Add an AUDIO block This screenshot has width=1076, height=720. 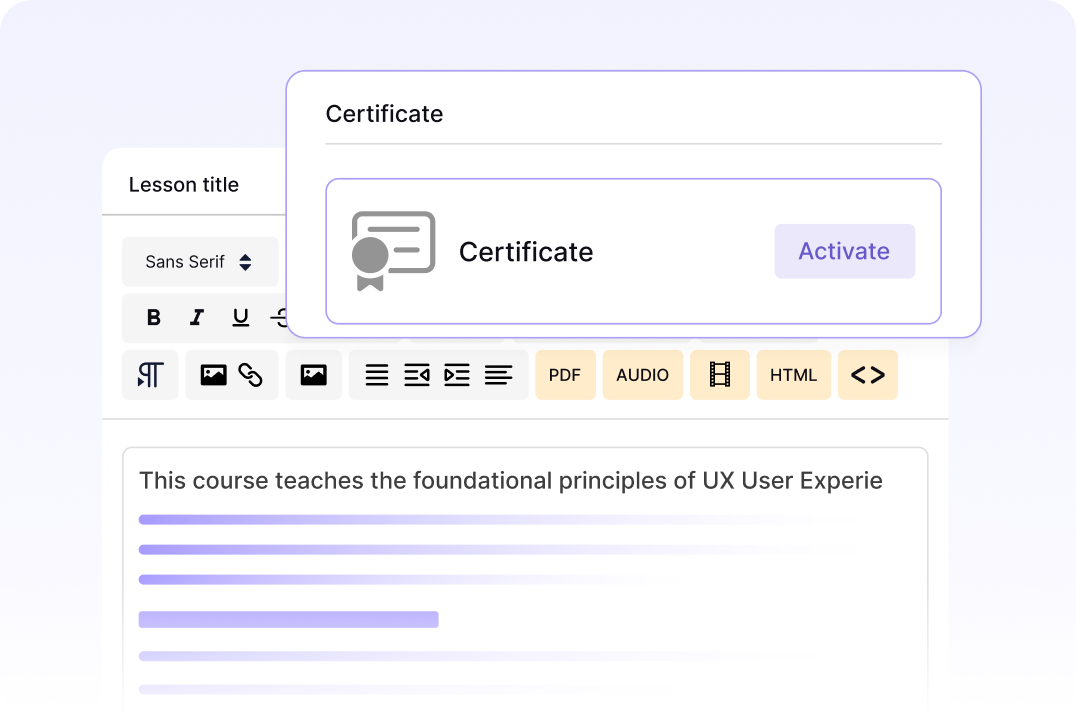point(643,375)
